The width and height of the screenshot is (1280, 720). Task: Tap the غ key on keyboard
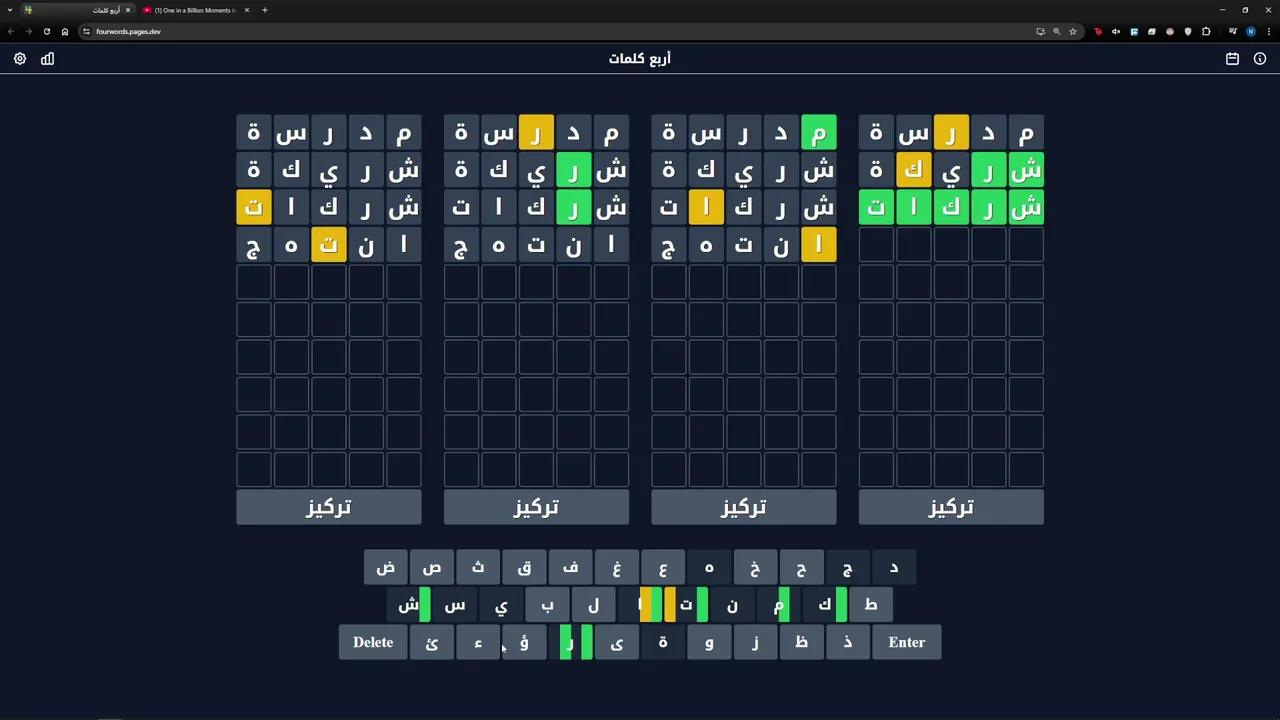tap(617, 567)
